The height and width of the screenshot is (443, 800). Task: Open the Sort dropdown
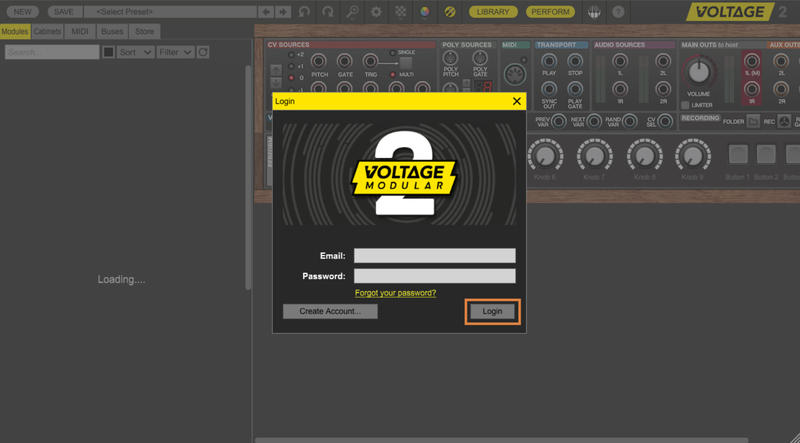coord(135,52)
